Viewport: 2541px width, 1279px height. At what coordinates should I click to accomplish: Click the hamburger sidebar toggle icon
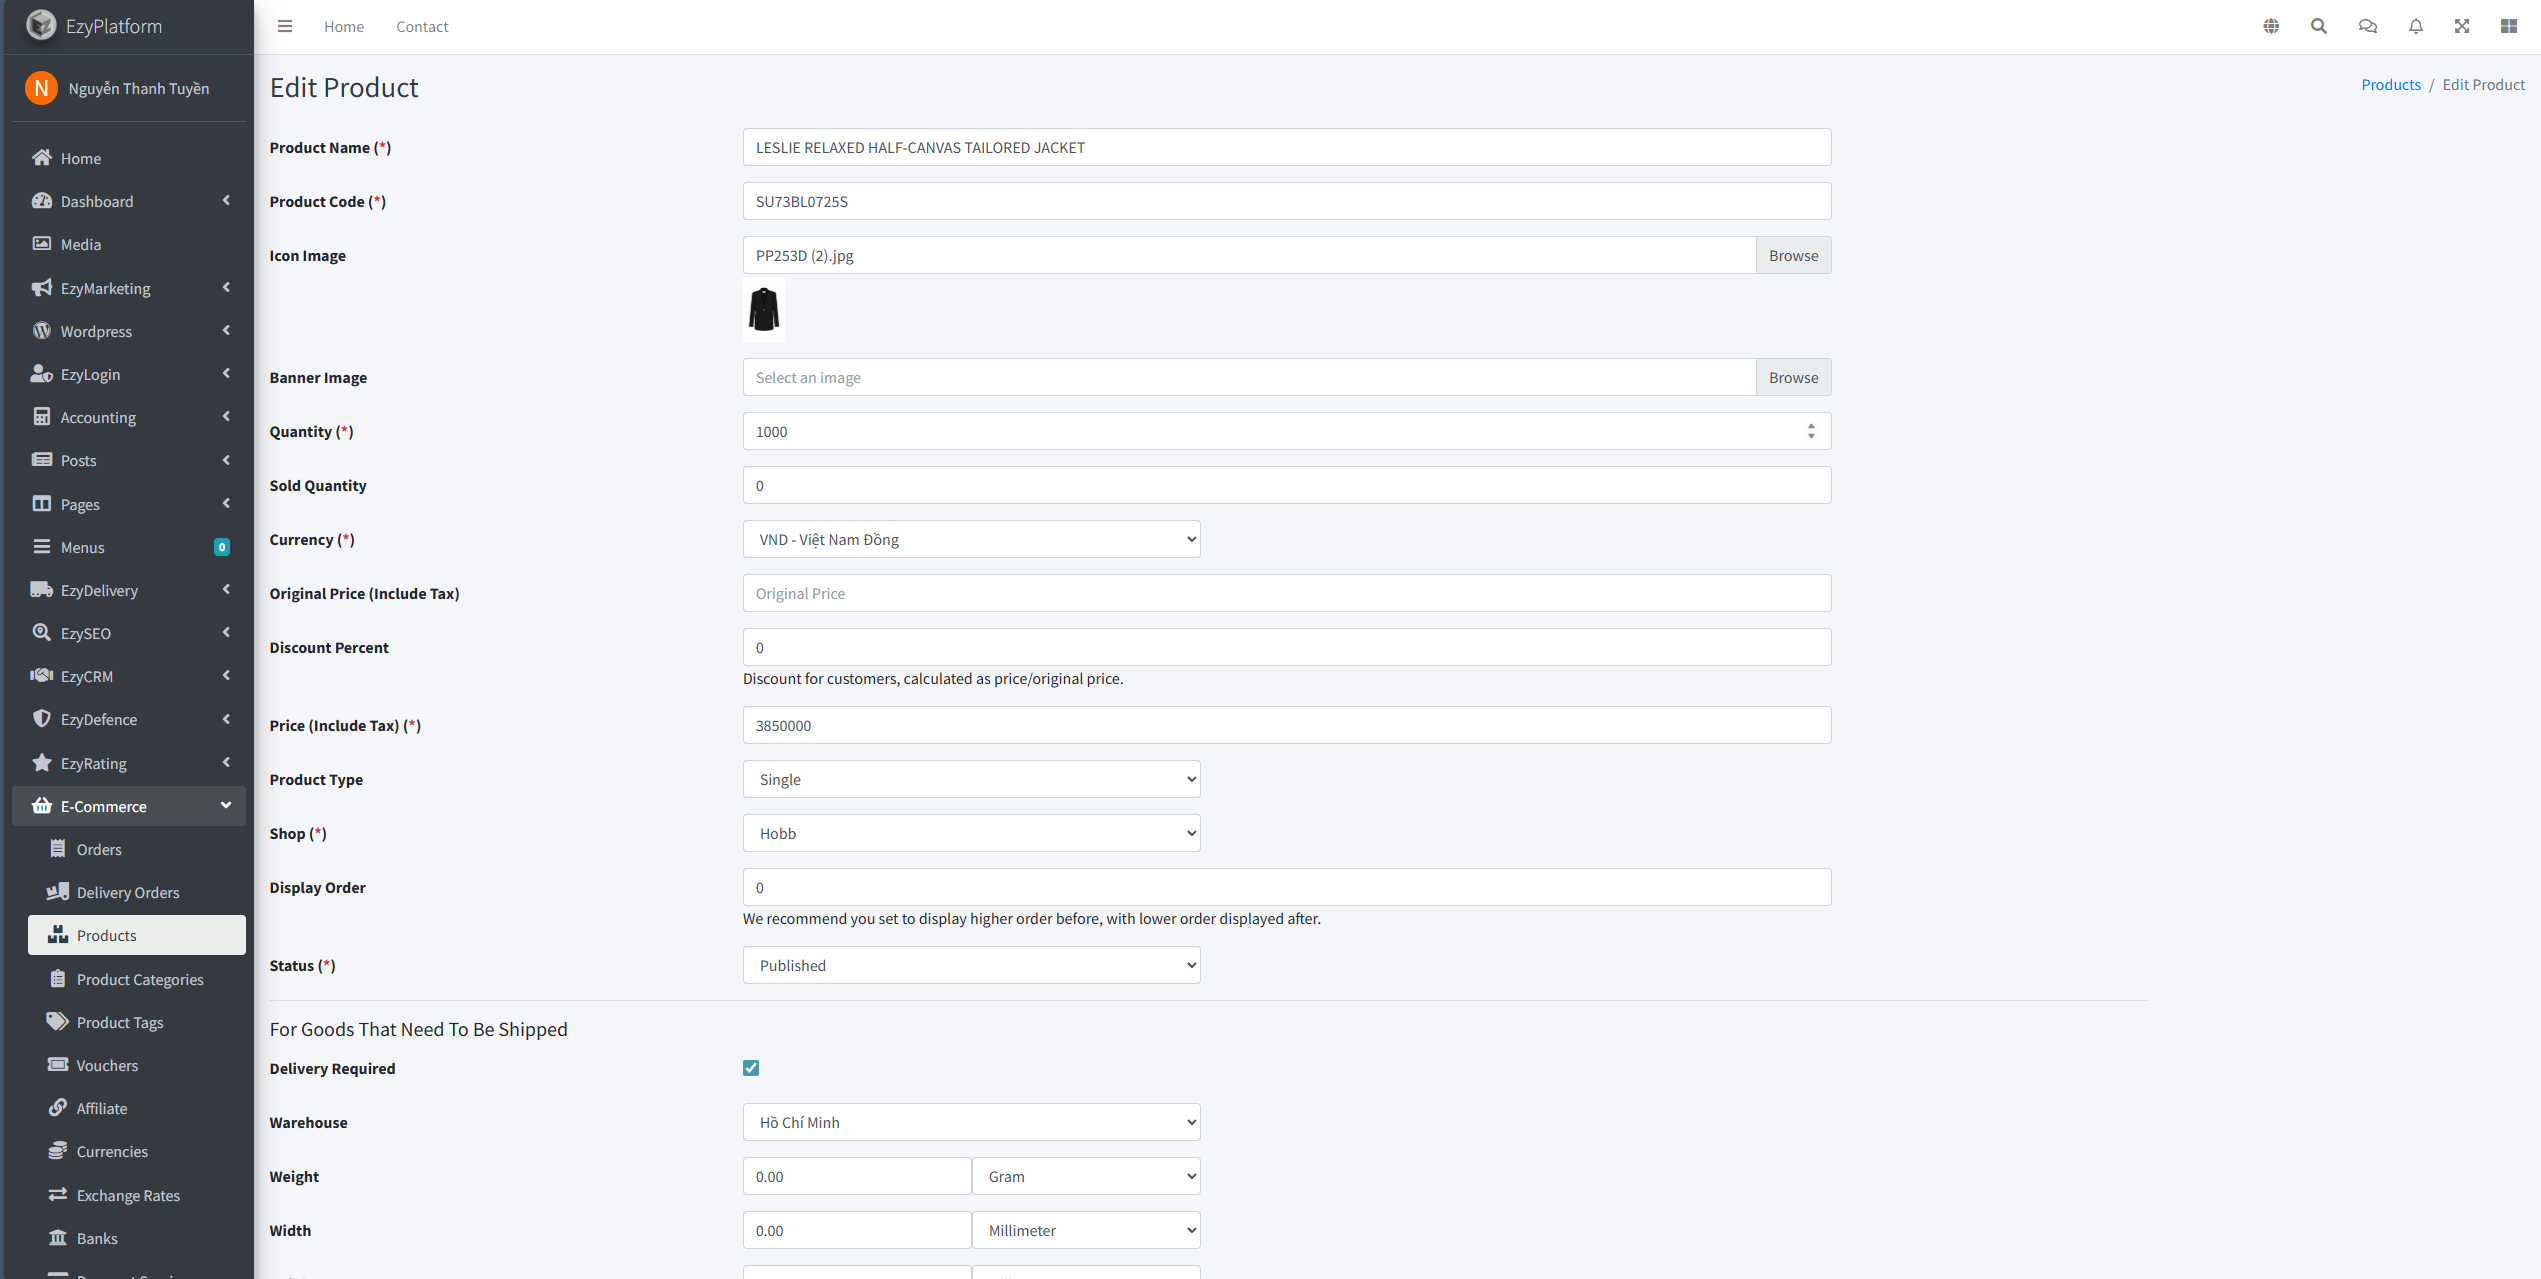(x=285, y=26)
